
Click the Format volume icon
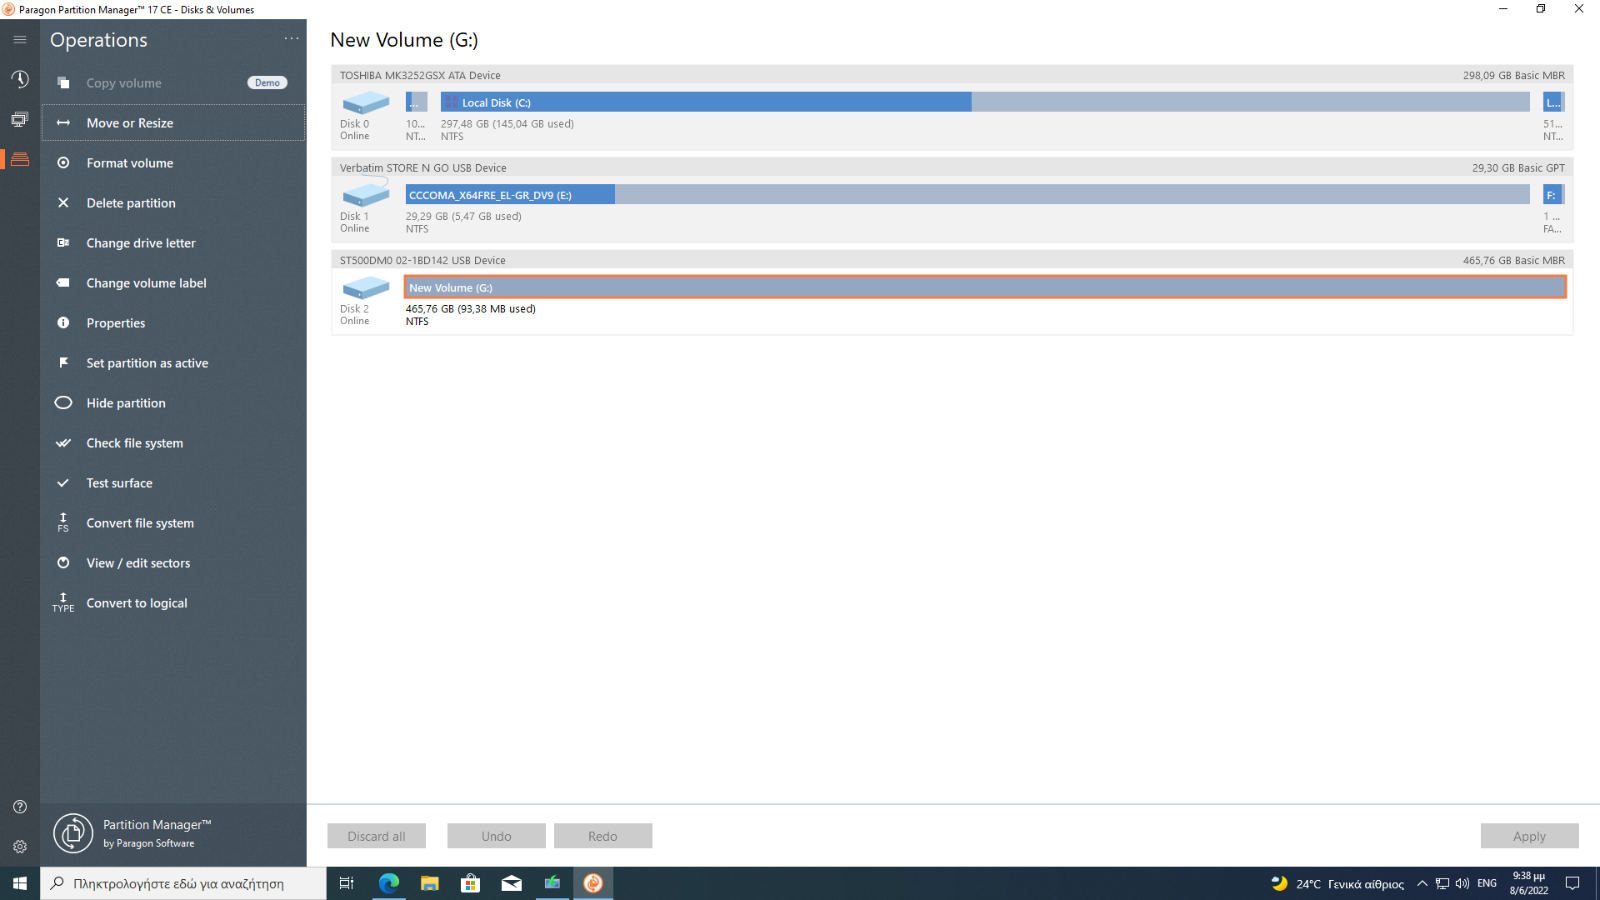point(63,163)
